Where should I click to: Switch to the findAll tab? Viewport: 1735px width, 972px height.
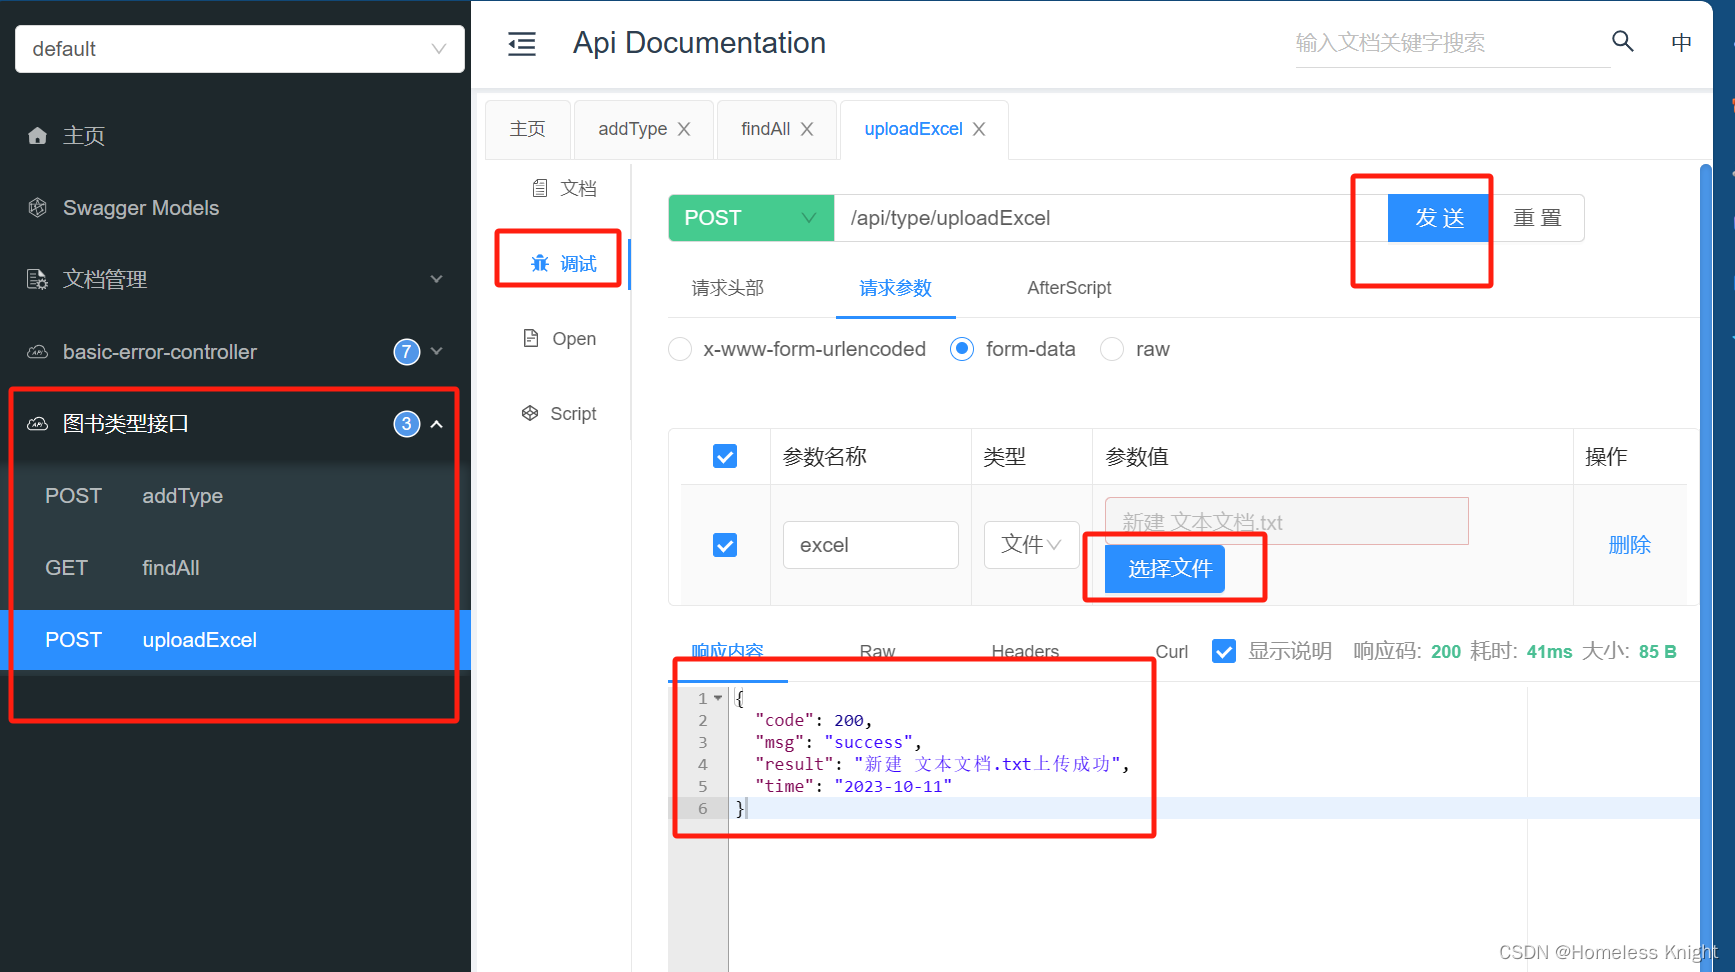click(765, 129)
